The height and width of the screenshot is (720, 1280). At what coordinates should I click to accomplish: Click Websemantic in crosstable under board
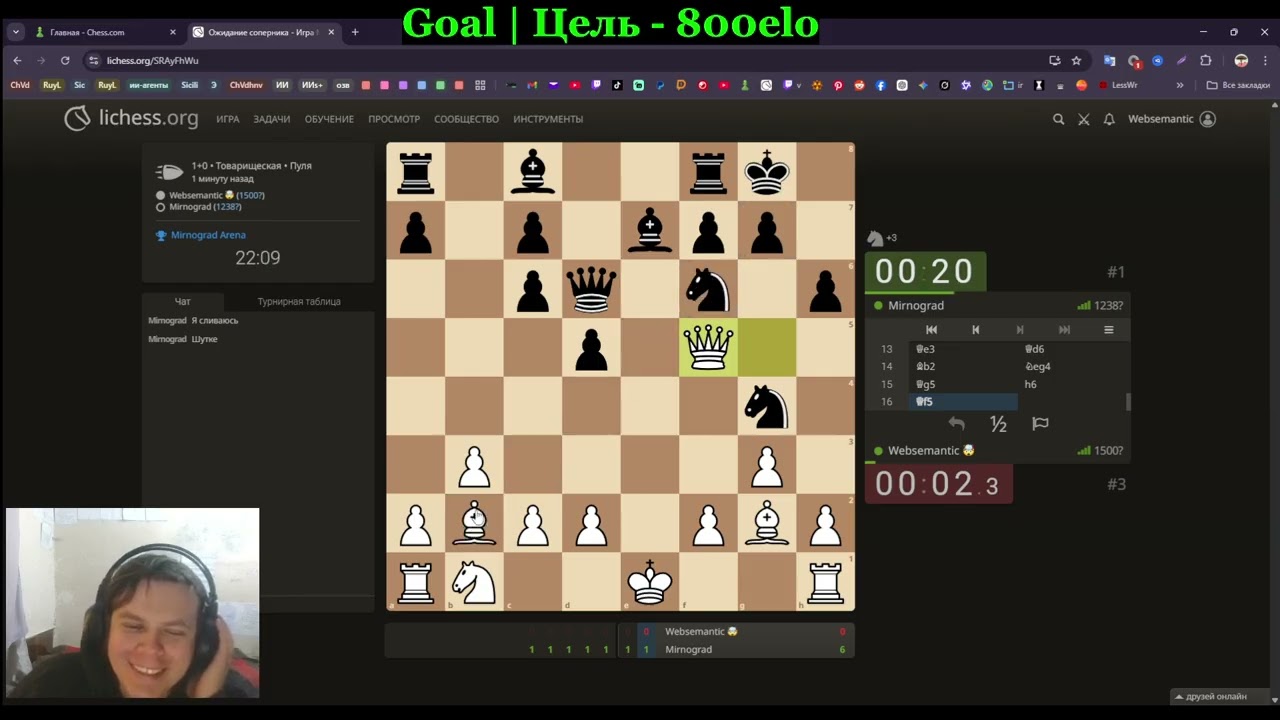(x=701, y=632)
